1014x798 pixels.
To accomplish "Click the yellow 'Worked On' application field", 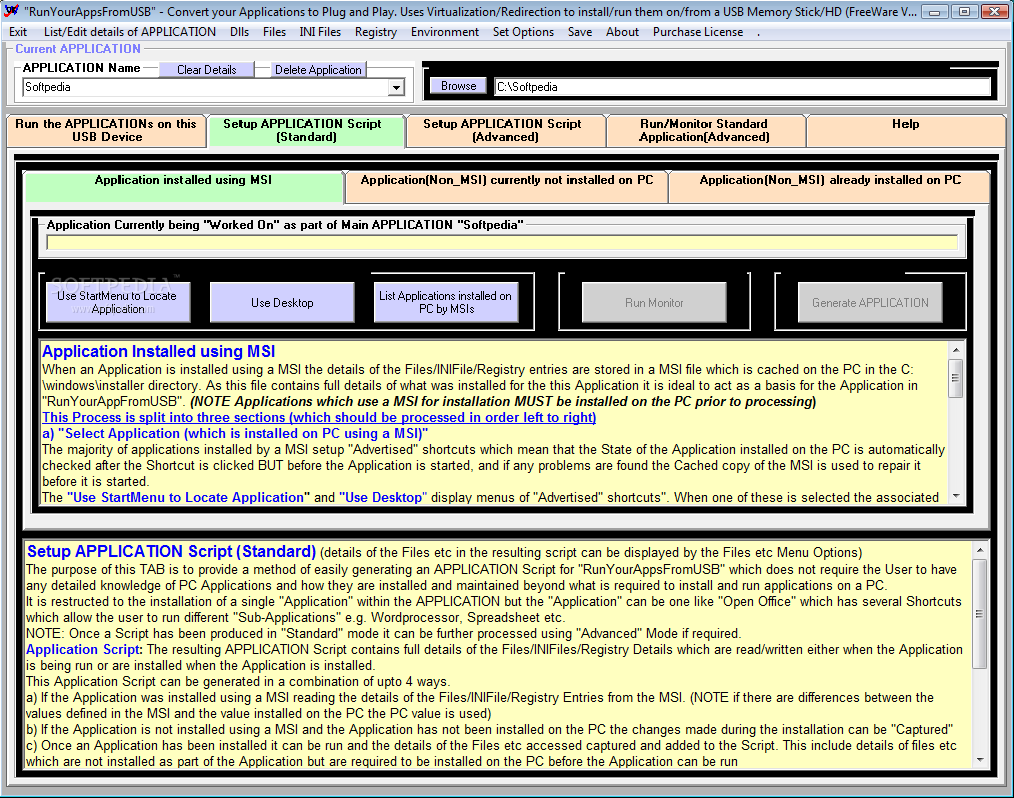I will (502, 243).
